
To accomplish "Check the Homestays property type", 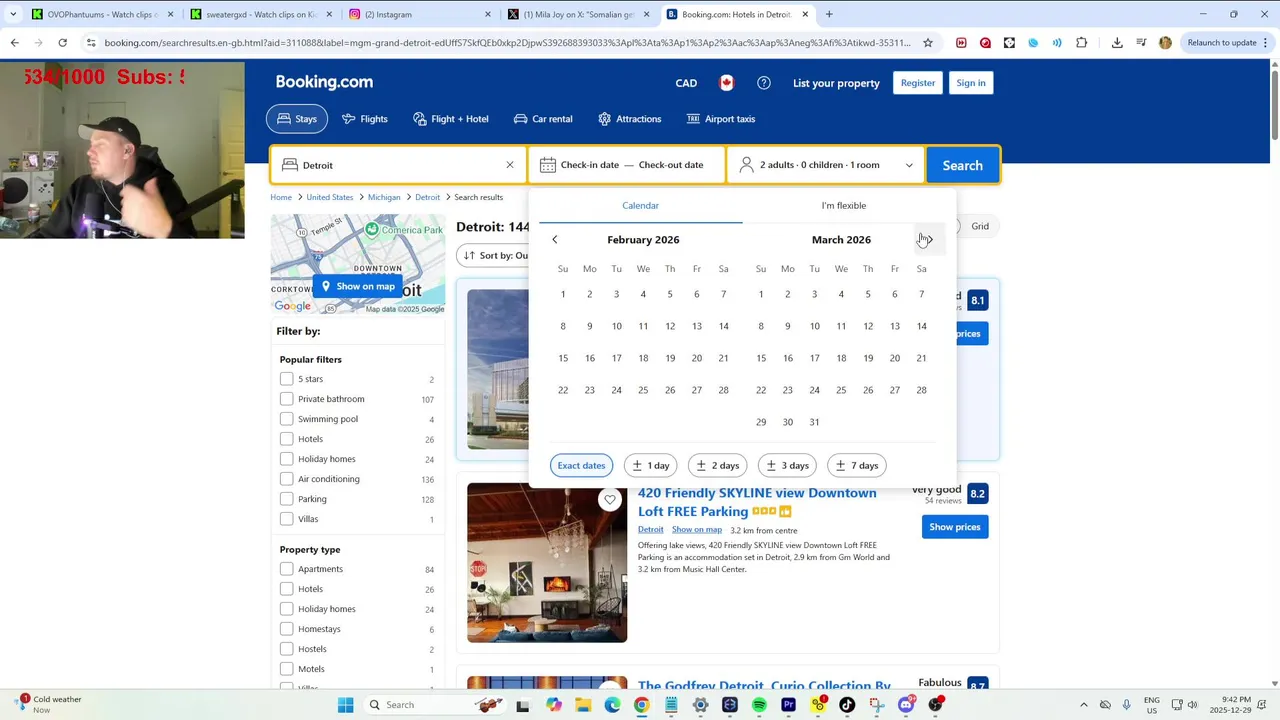I will pos(287,629).
